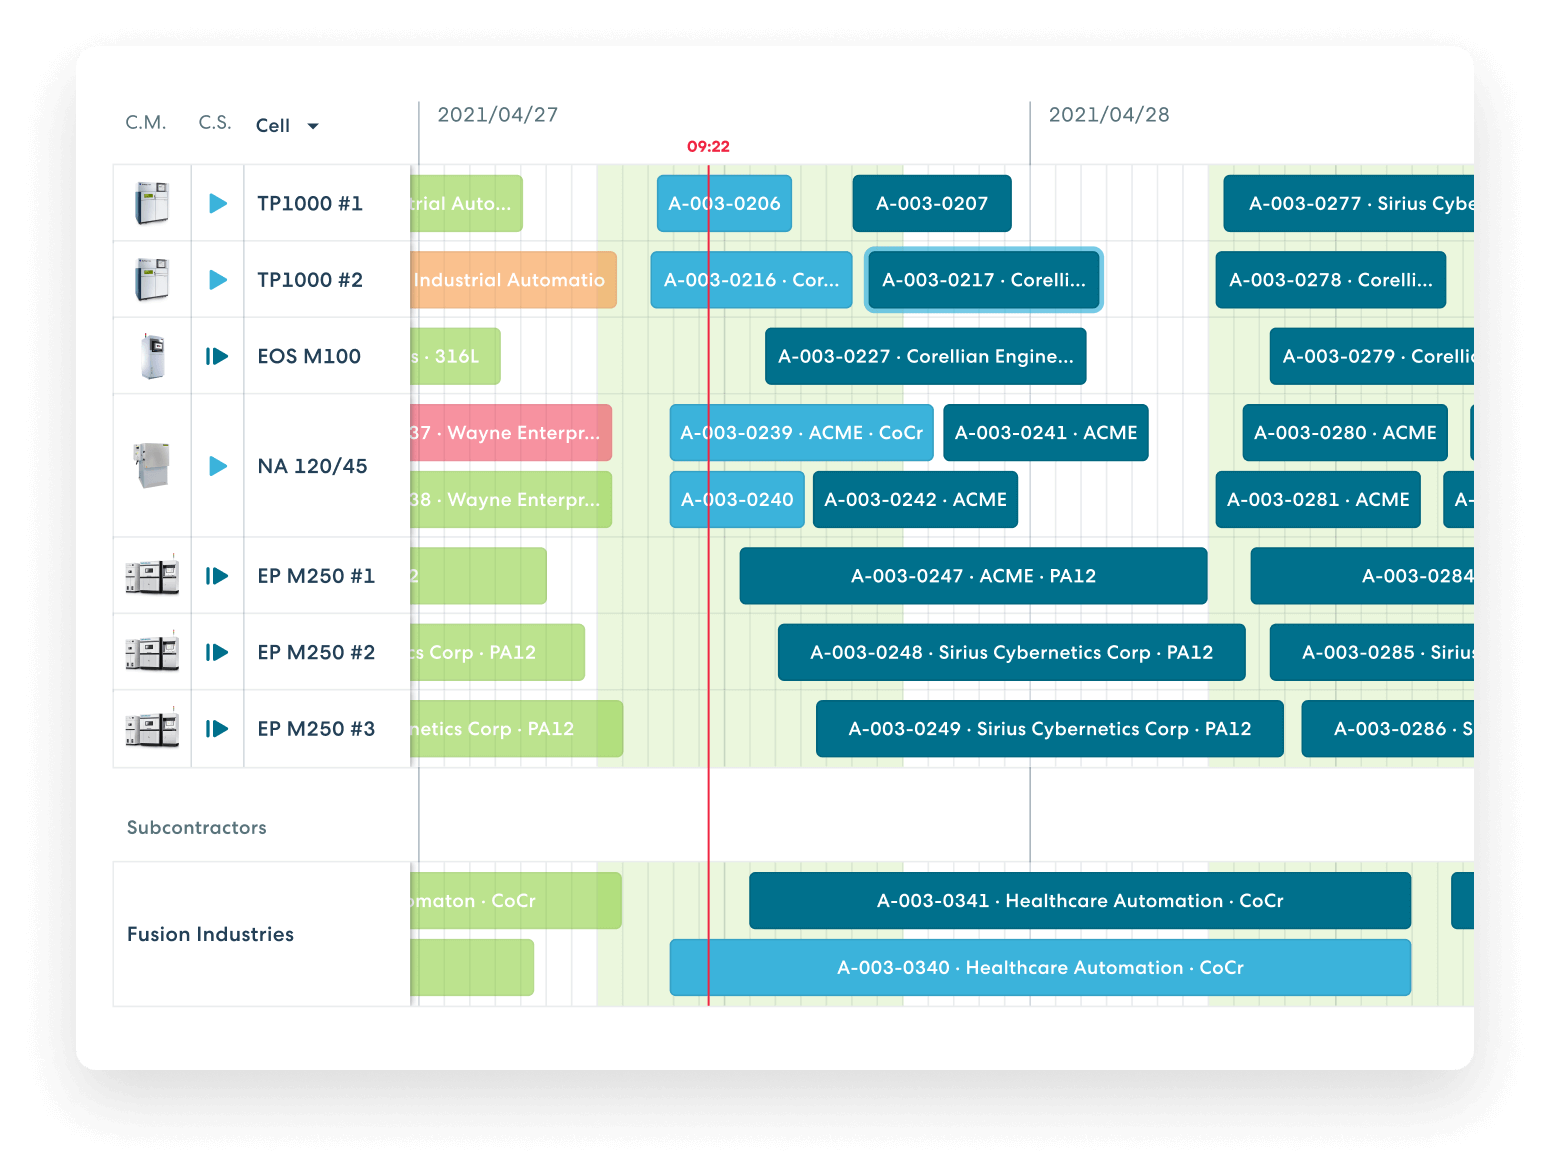Open the red Wayne Enterpr job block

511,433
